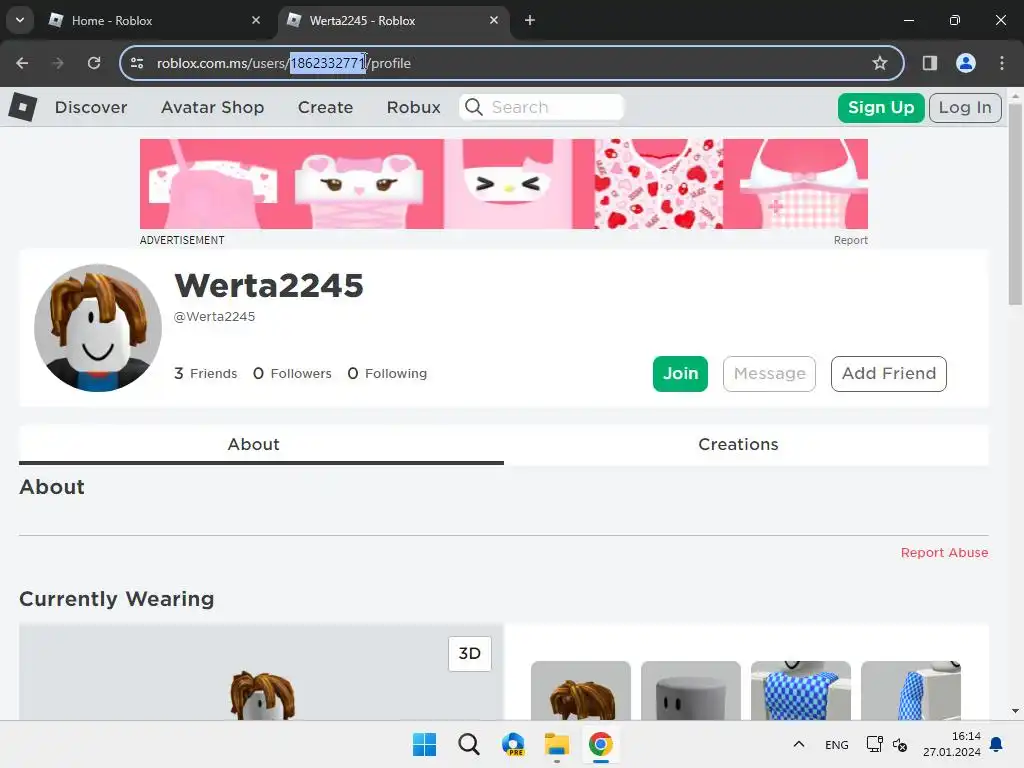Click the Chrome icon in the taskbar
The width and height of the screenshot is (1024, 768).
coord(601,744)
